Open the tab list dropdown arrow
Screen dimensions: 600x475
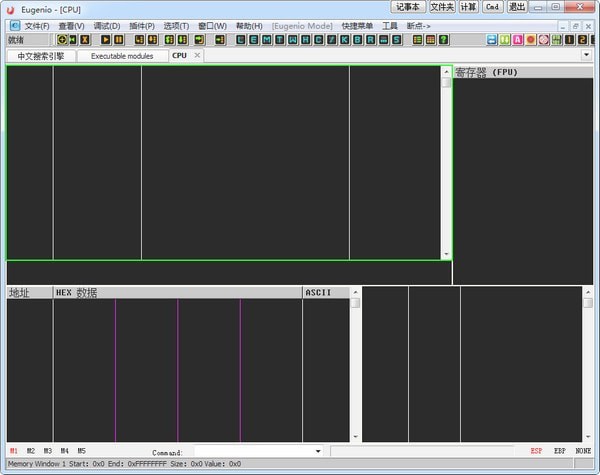(586, 55)
